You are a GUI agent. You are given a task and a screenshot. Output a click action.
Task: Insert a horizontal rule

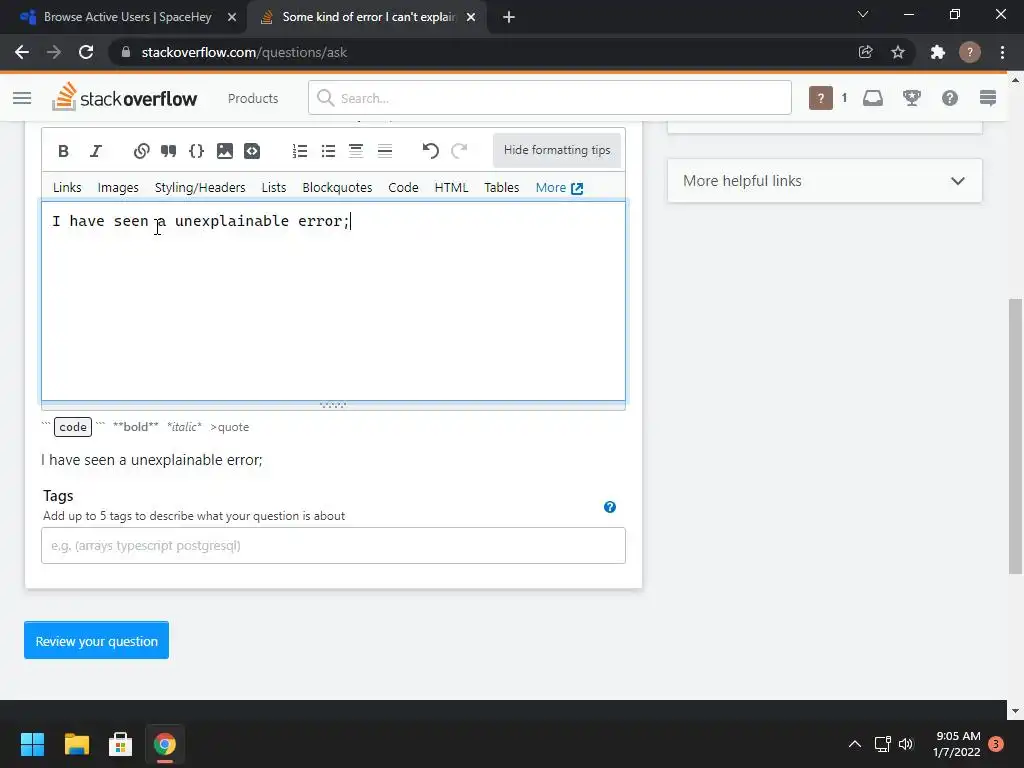point(385,151)
